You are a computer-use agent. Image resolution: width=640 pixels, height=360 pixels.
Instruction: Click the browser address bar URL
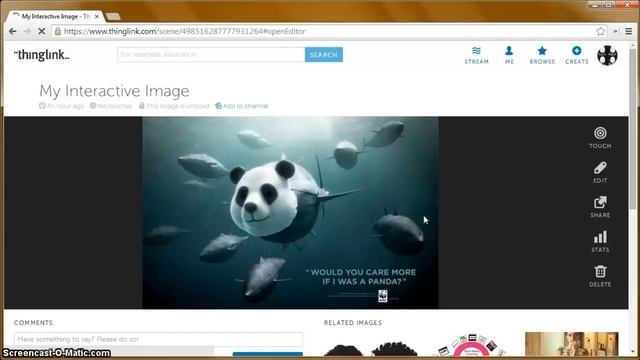point(184,31)
